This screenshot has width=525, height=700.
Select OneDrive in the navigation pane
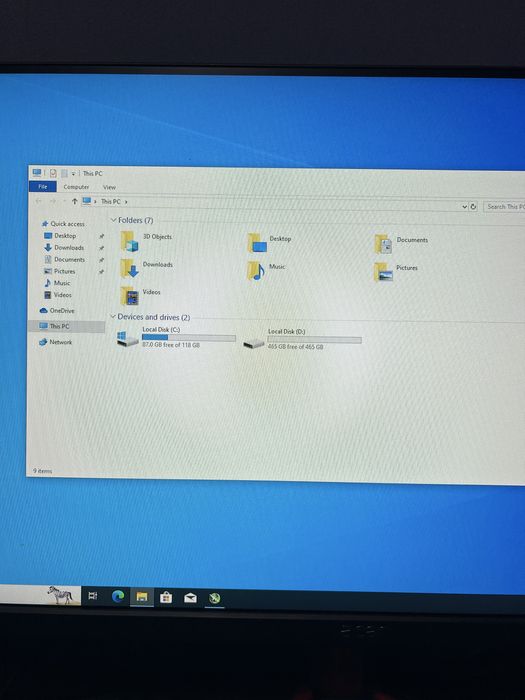coord(62,310)
